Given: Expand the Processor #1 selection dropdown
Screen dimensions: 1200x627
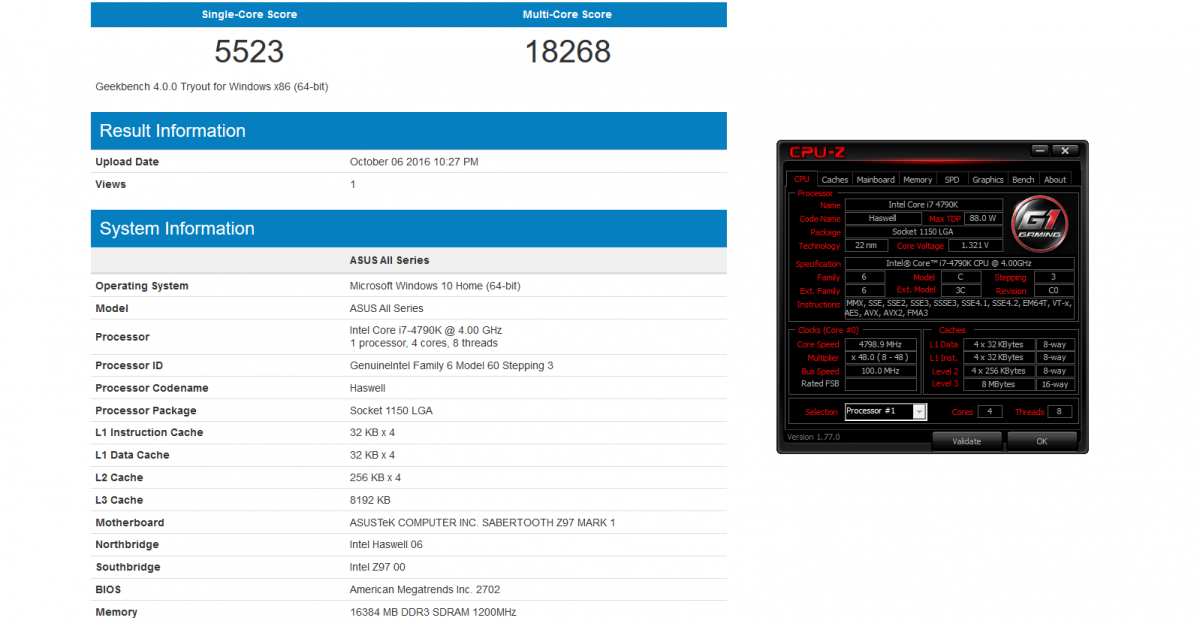Looking at the screenshot, I should [886, 411].
